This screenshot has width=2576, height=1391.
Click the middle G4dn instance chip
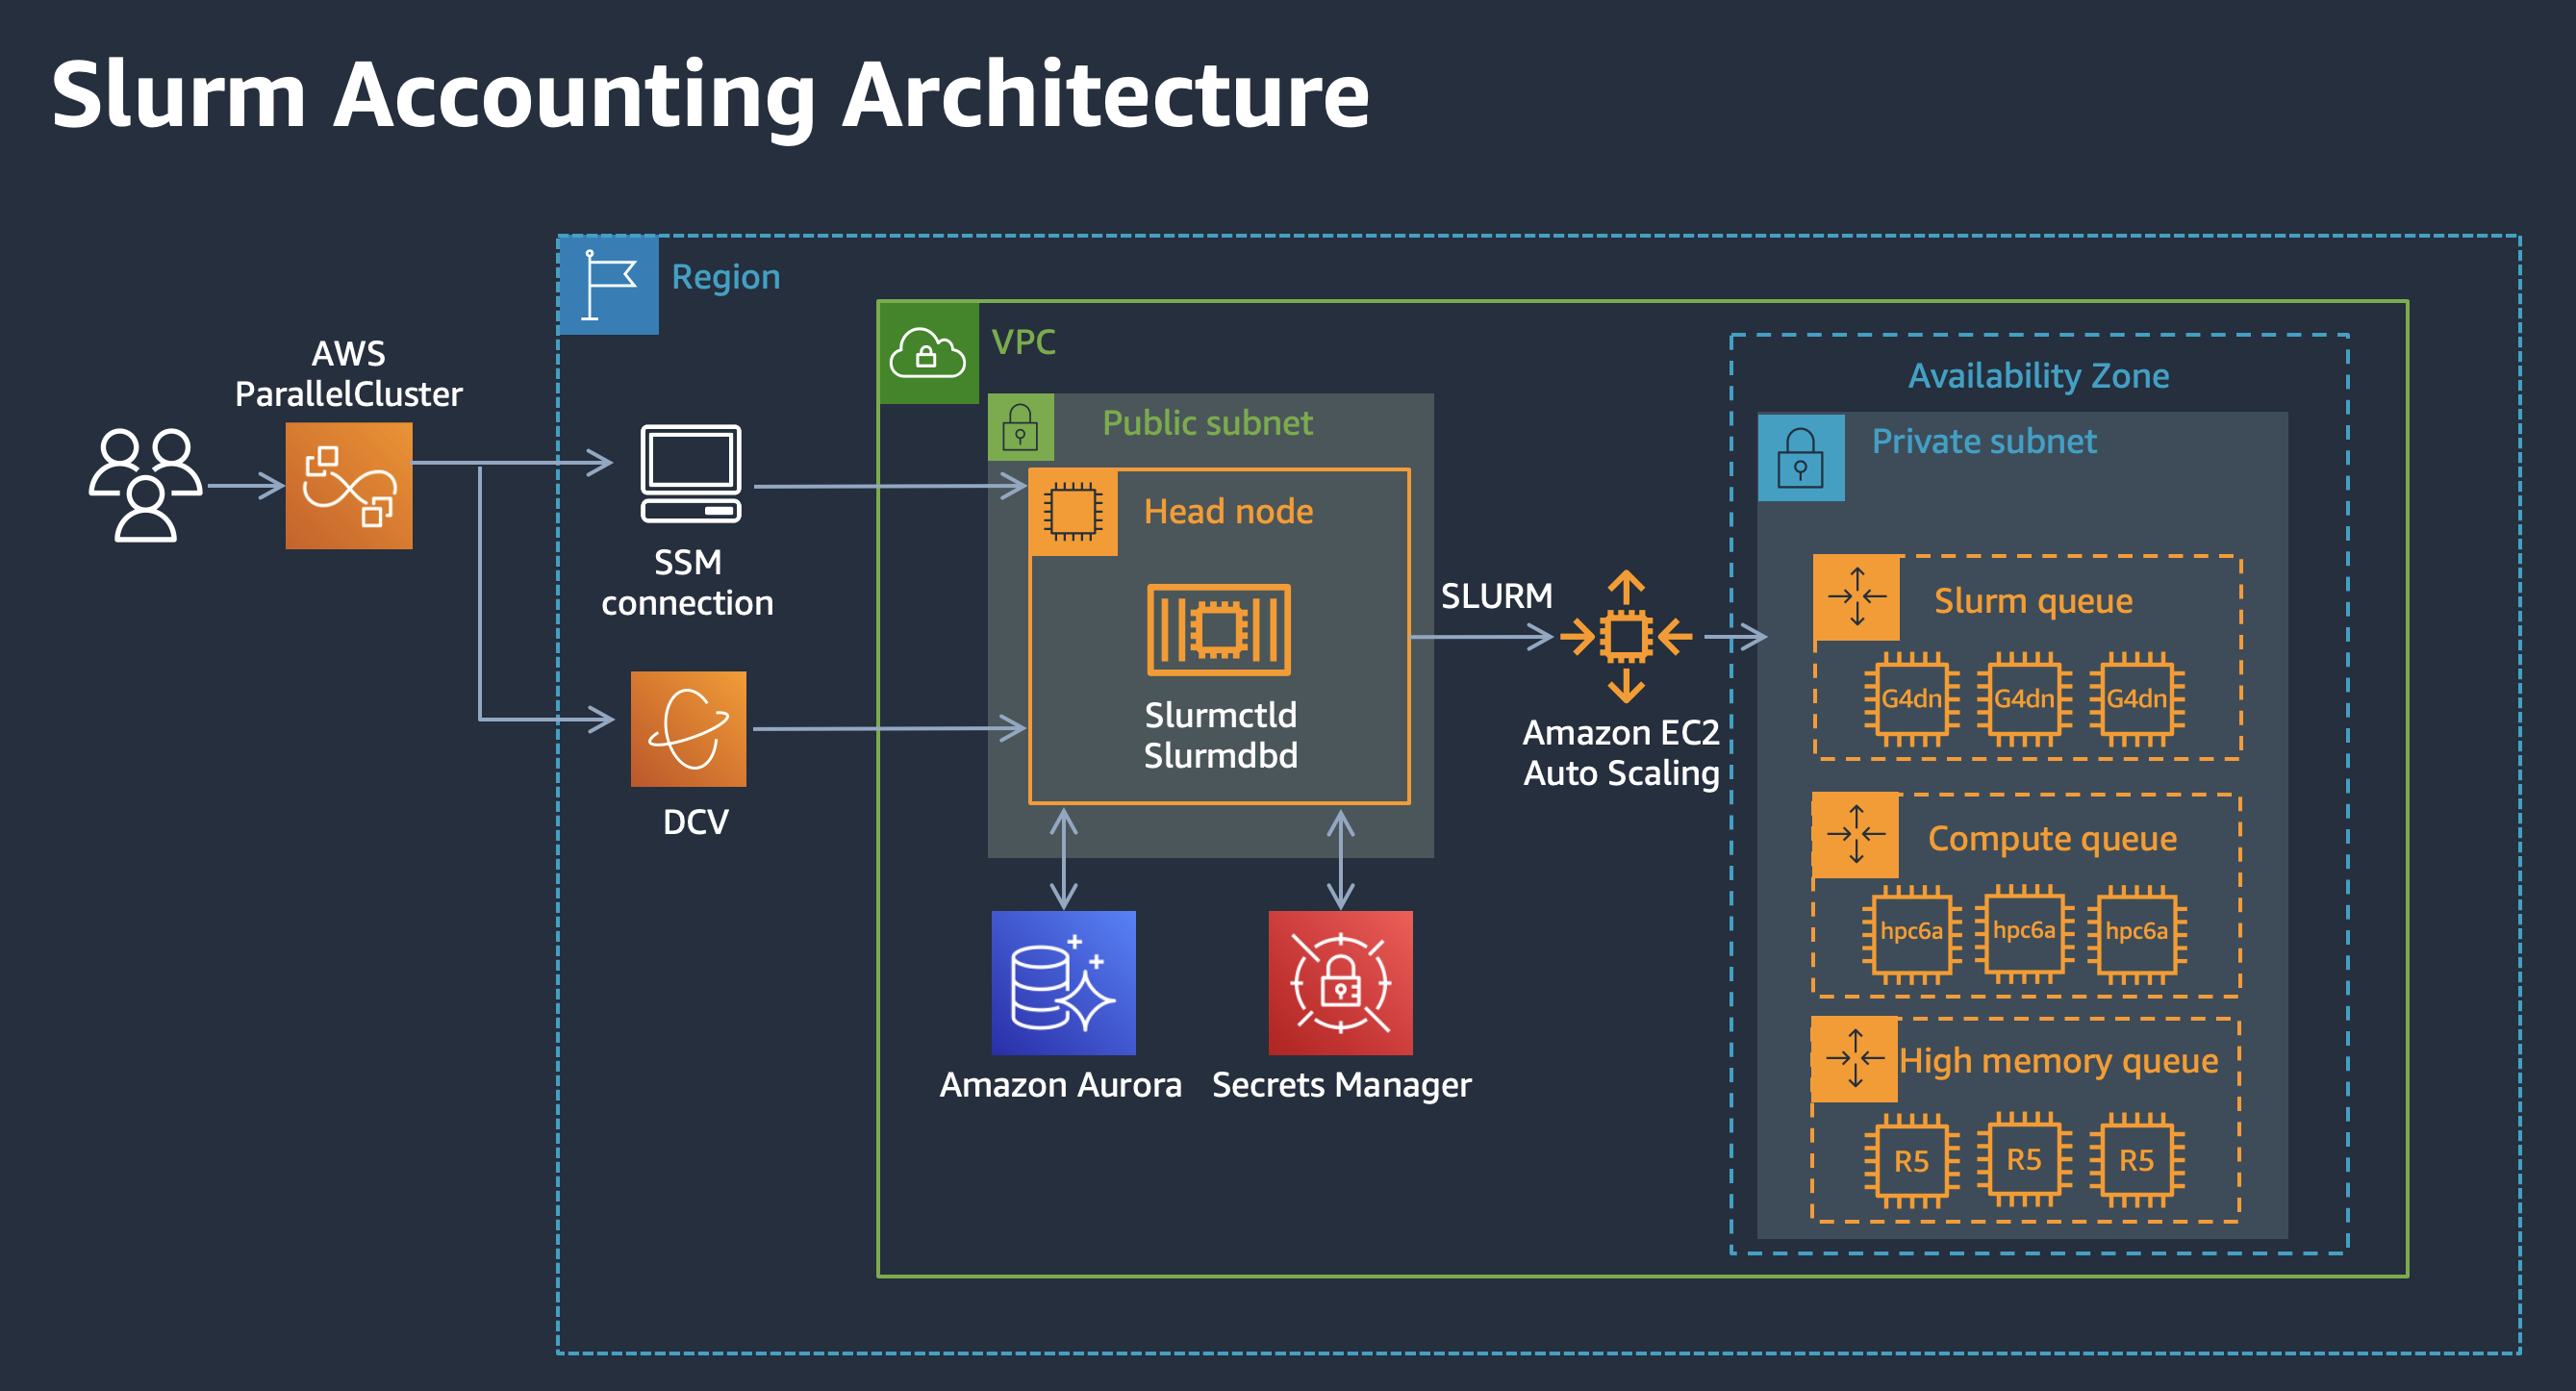click(x=2024, y=699)
